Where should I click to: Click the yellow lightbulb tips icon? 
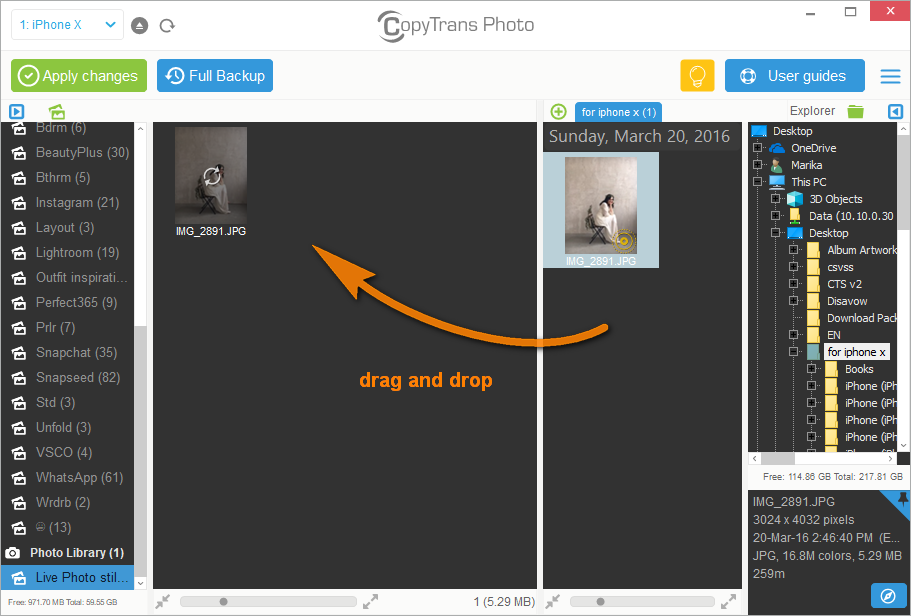tap(697, 75)
